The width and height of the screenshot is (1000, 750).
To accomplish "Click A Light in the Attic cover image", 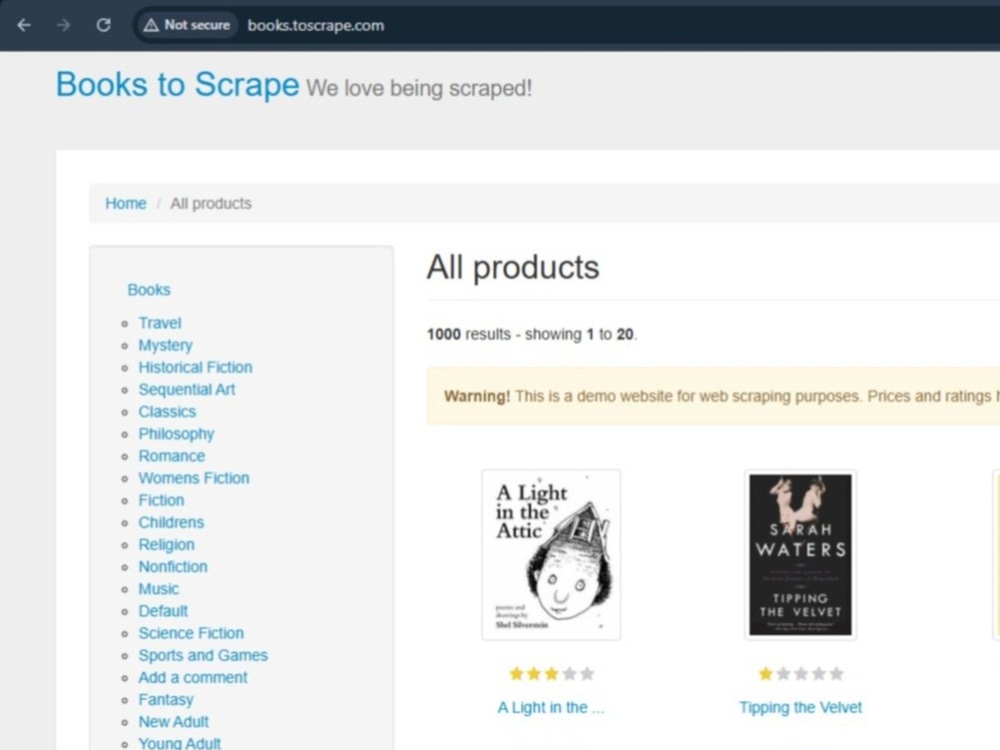I will (x=551, y=555).
